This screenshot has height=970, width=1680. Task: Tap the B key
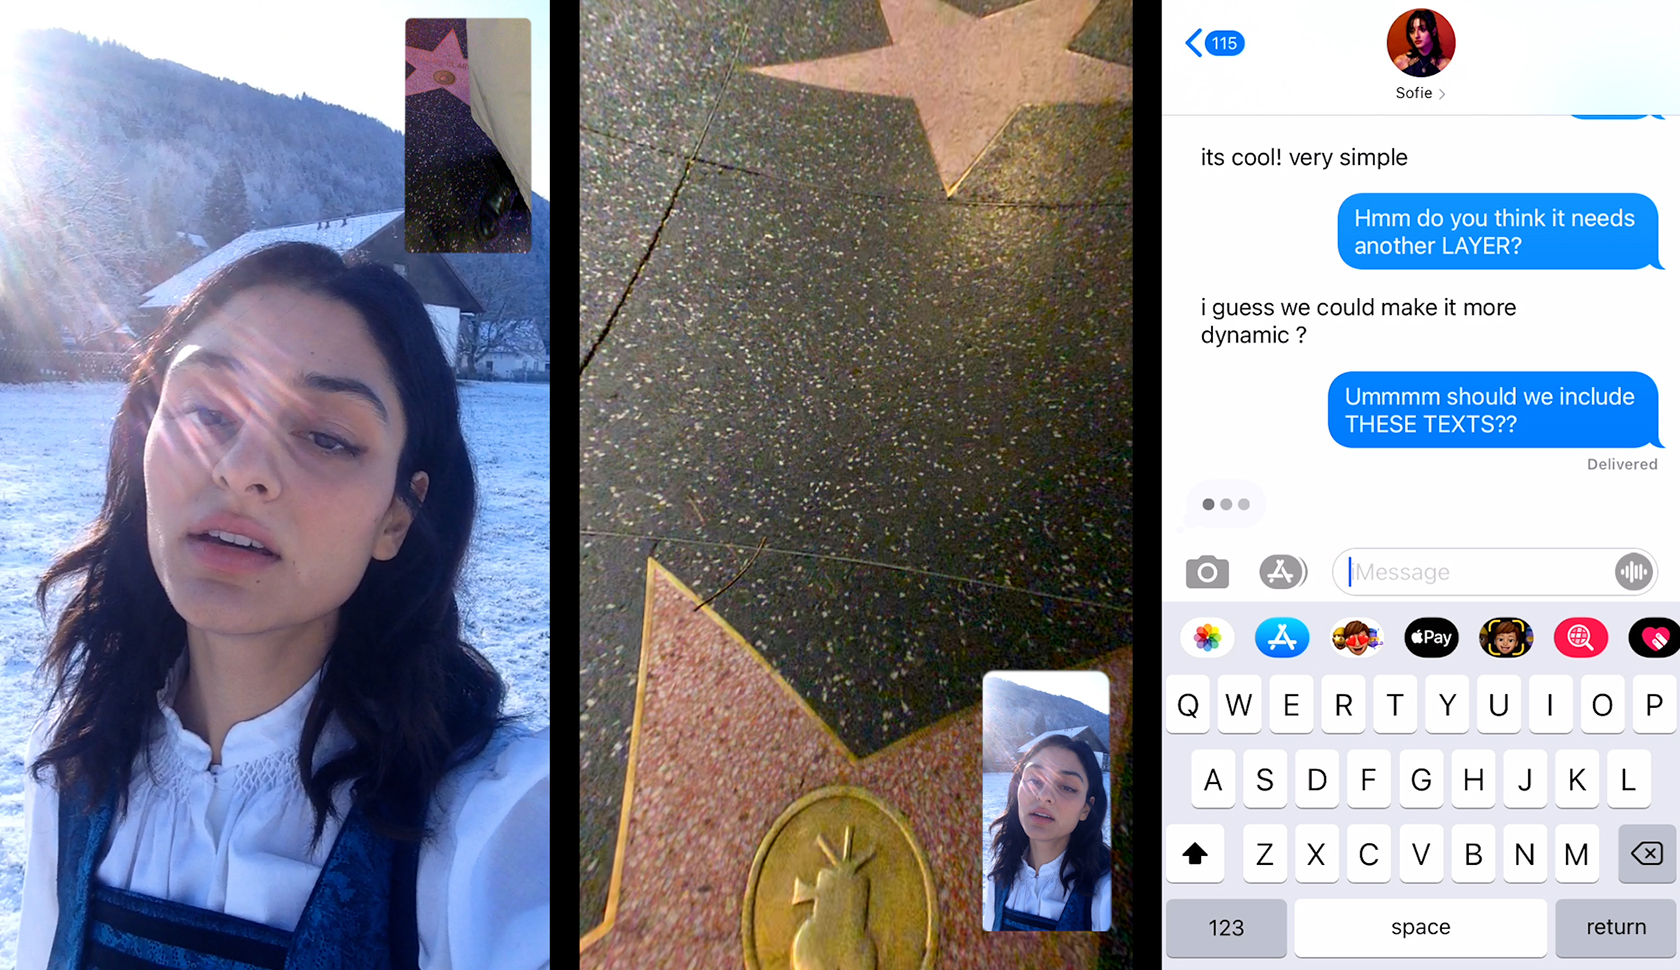(x=1473, y=854)
